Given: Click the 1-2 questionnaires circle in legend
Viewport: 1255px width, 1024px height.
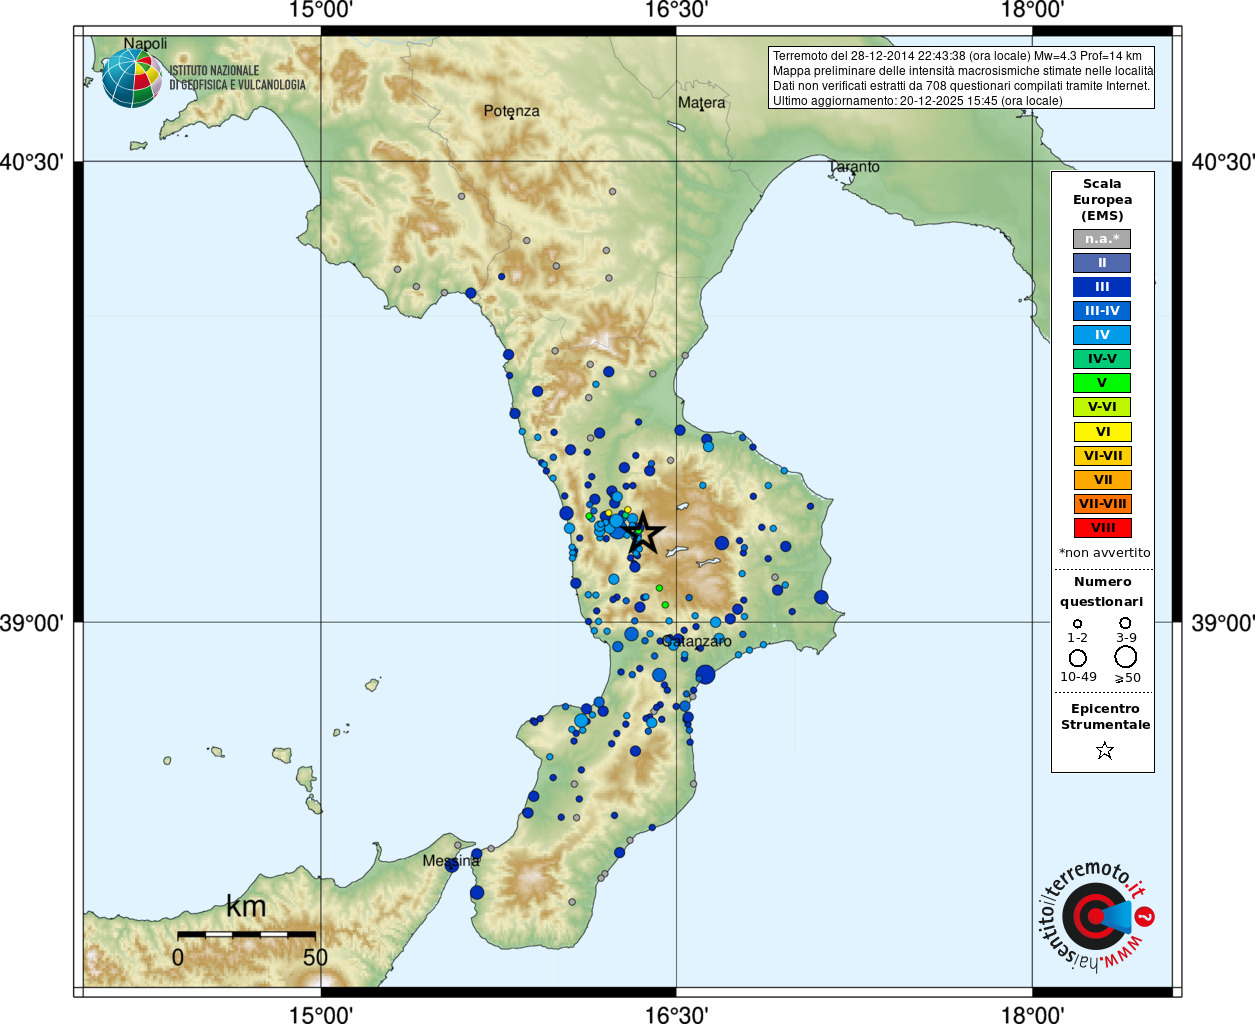Looking at the screenshot, I should point(1077,623).
